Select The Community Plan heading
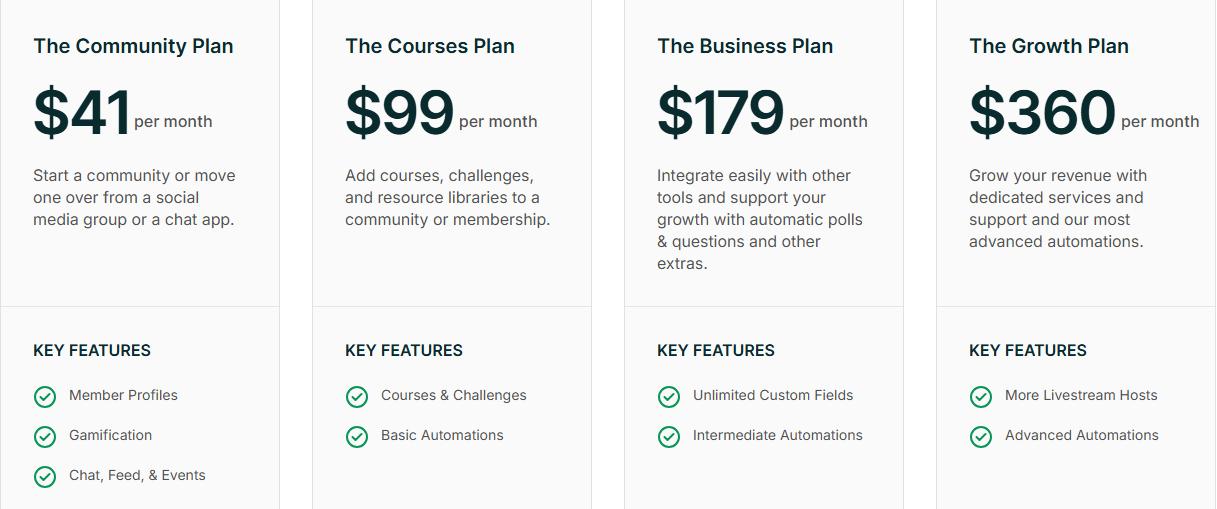Viewport: 1217px width, 509px height. point(133,46)
